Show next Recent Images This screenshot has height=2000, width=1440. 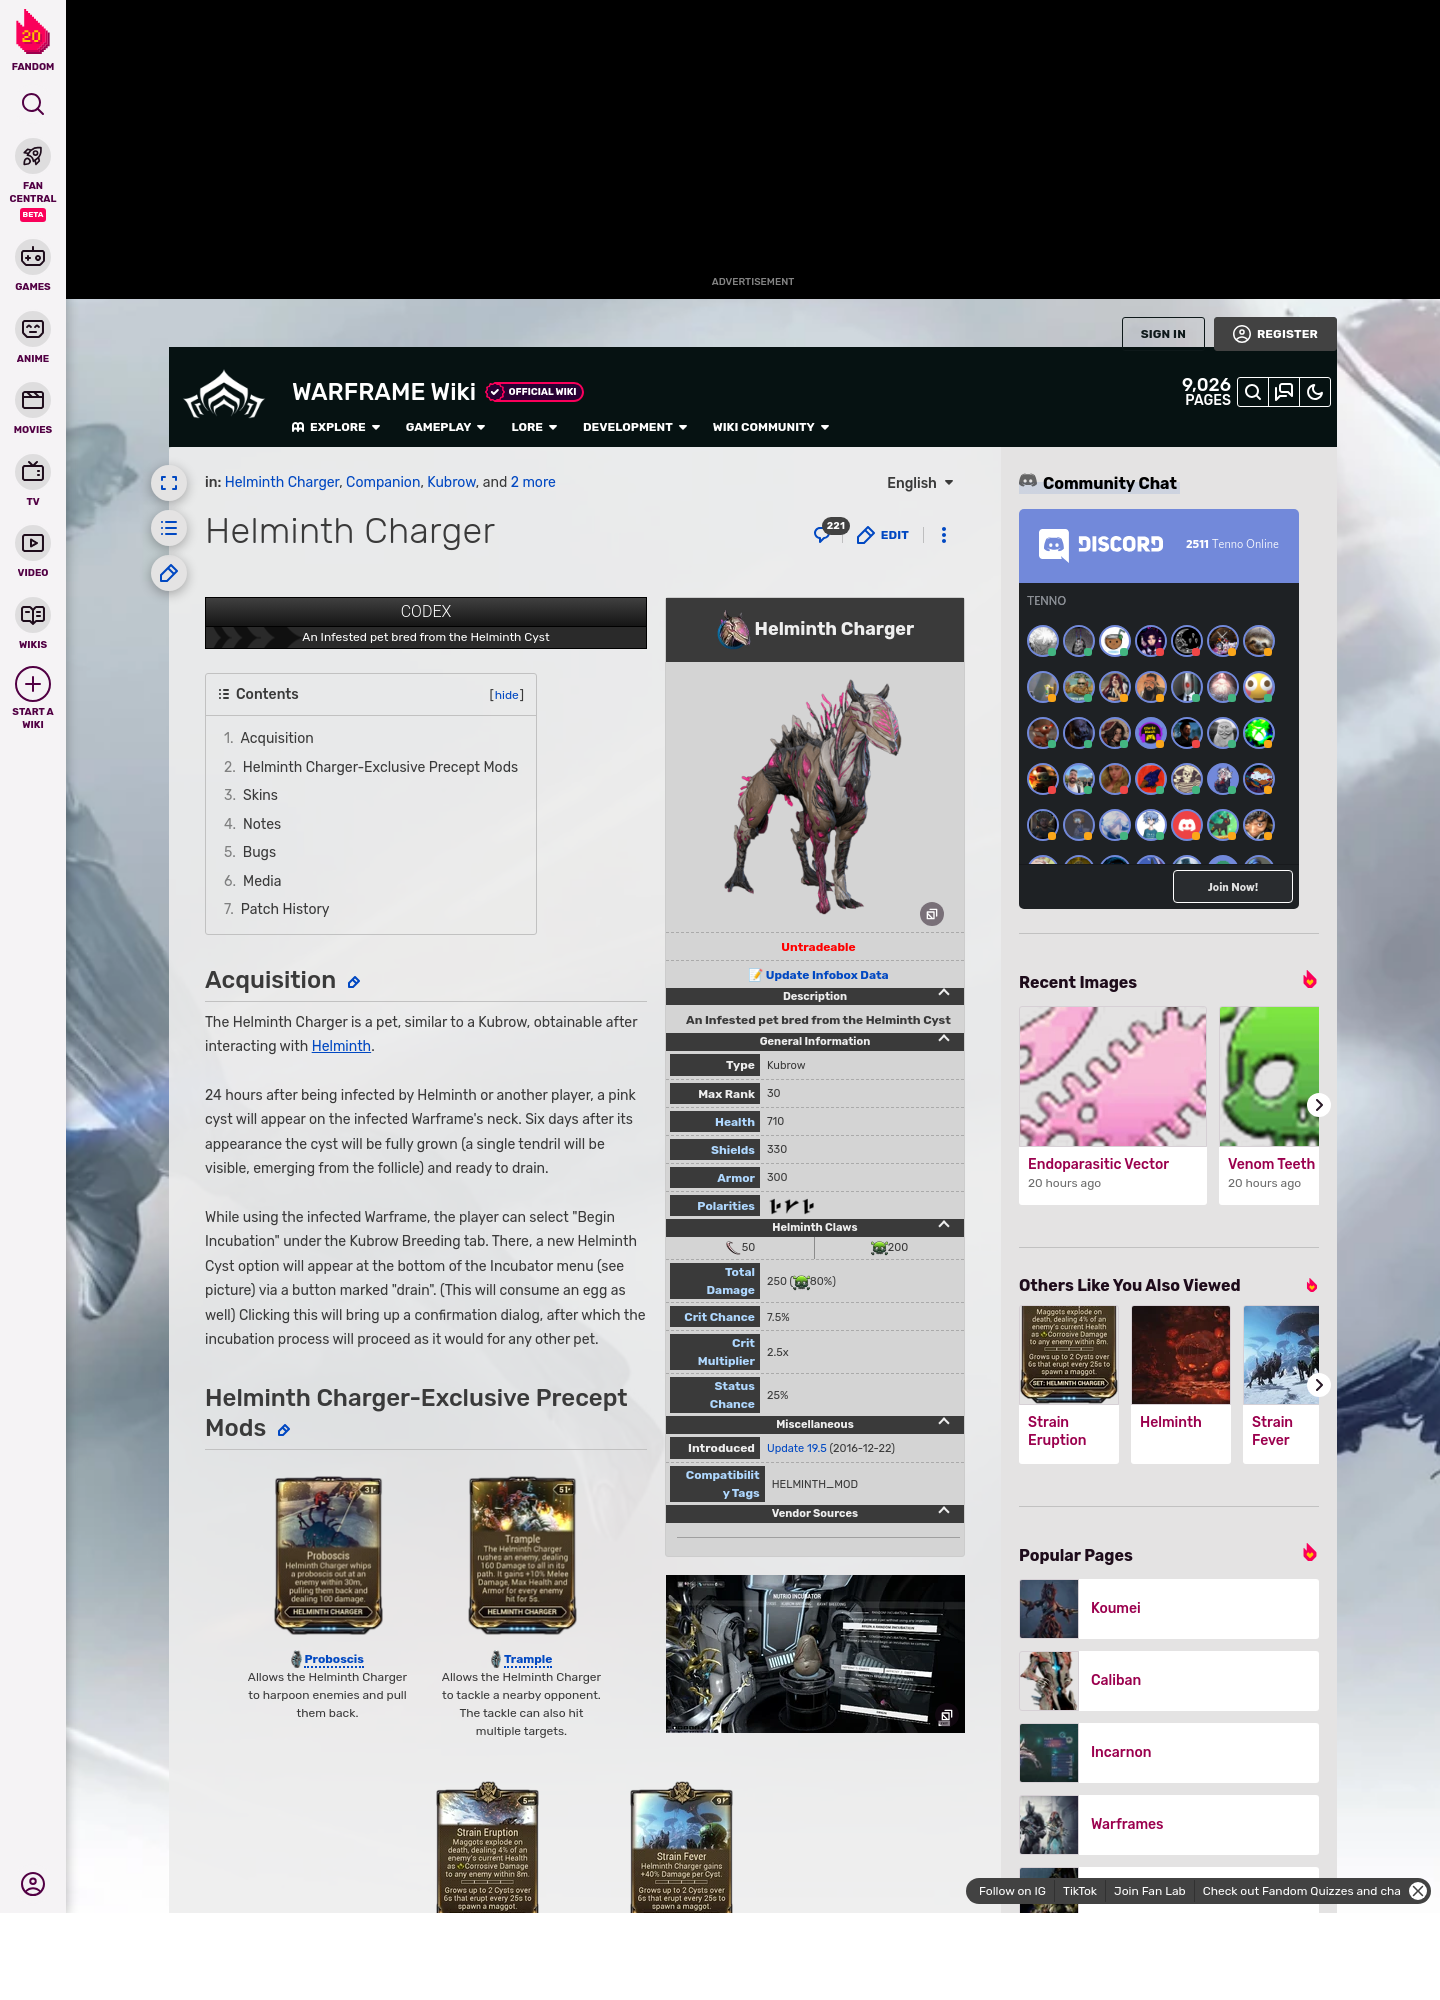coord(1319,1105)
